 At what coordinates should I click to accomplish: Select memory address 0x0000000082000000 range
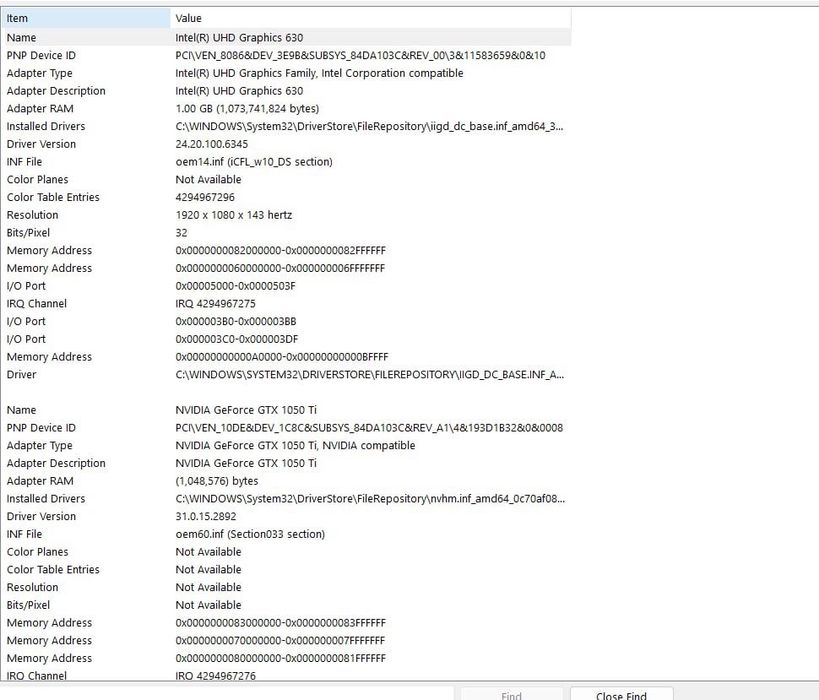pos(280,251)
